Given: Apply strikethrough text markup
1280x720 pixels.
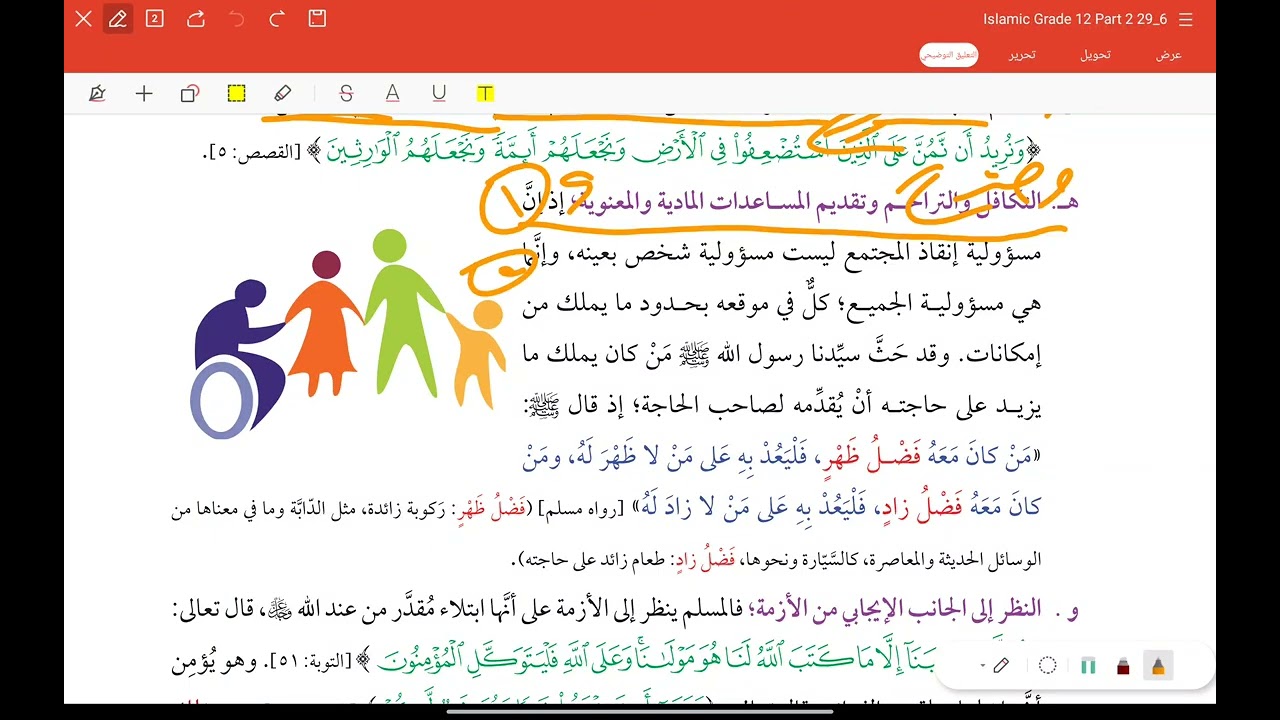Looking at the screenshot, I should (x=346, y=93).
